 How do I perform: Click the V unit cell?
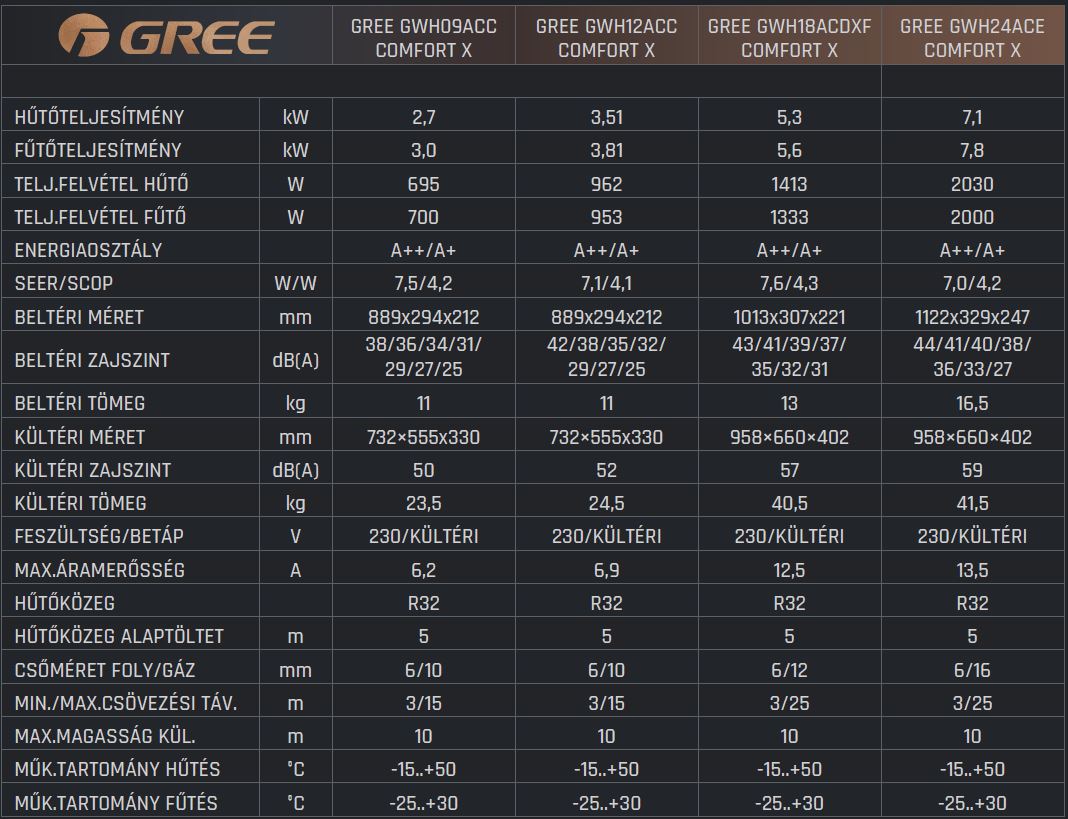coord(296,536)
